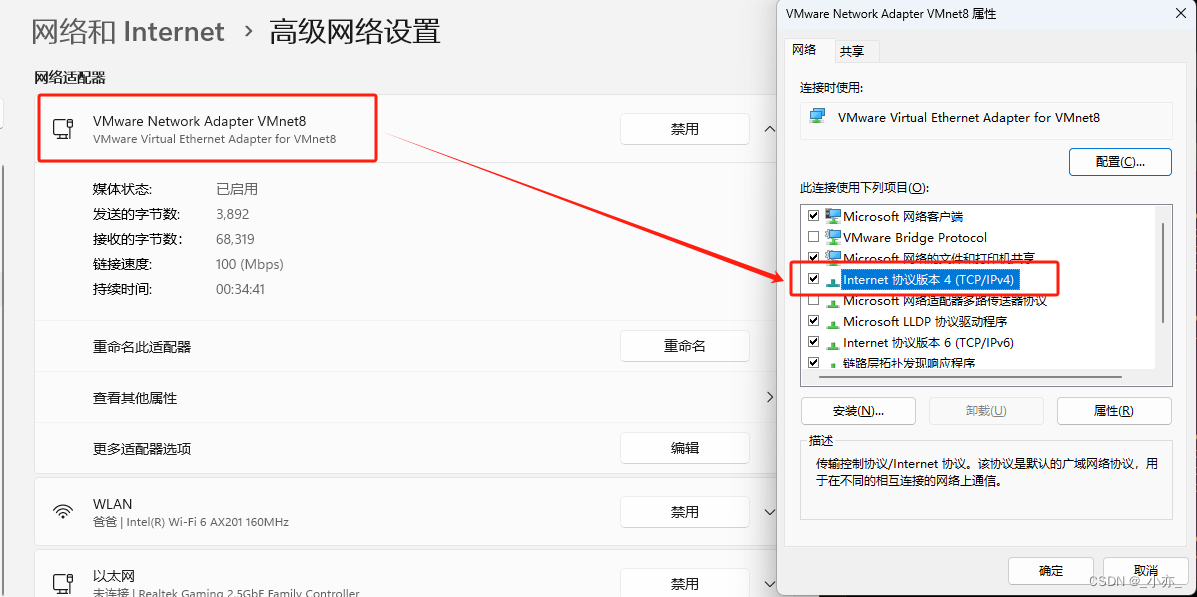
Task: Click 禁用 button for 以太网
Action: tap(685, 584)
